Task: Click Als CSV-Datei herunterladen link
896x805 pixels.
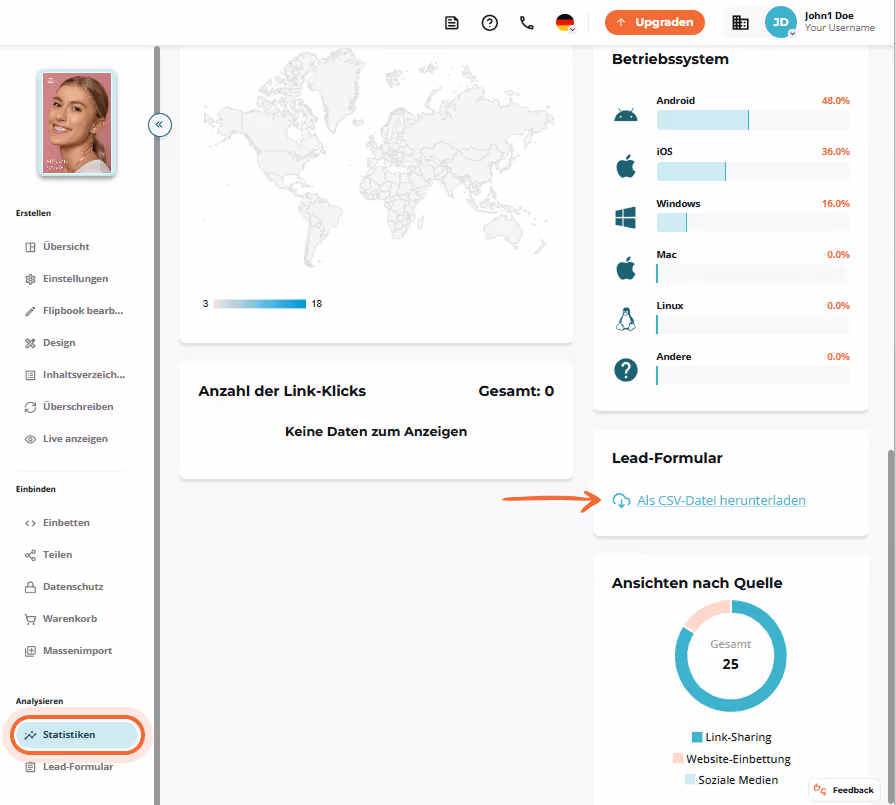Action: [721, 500]
